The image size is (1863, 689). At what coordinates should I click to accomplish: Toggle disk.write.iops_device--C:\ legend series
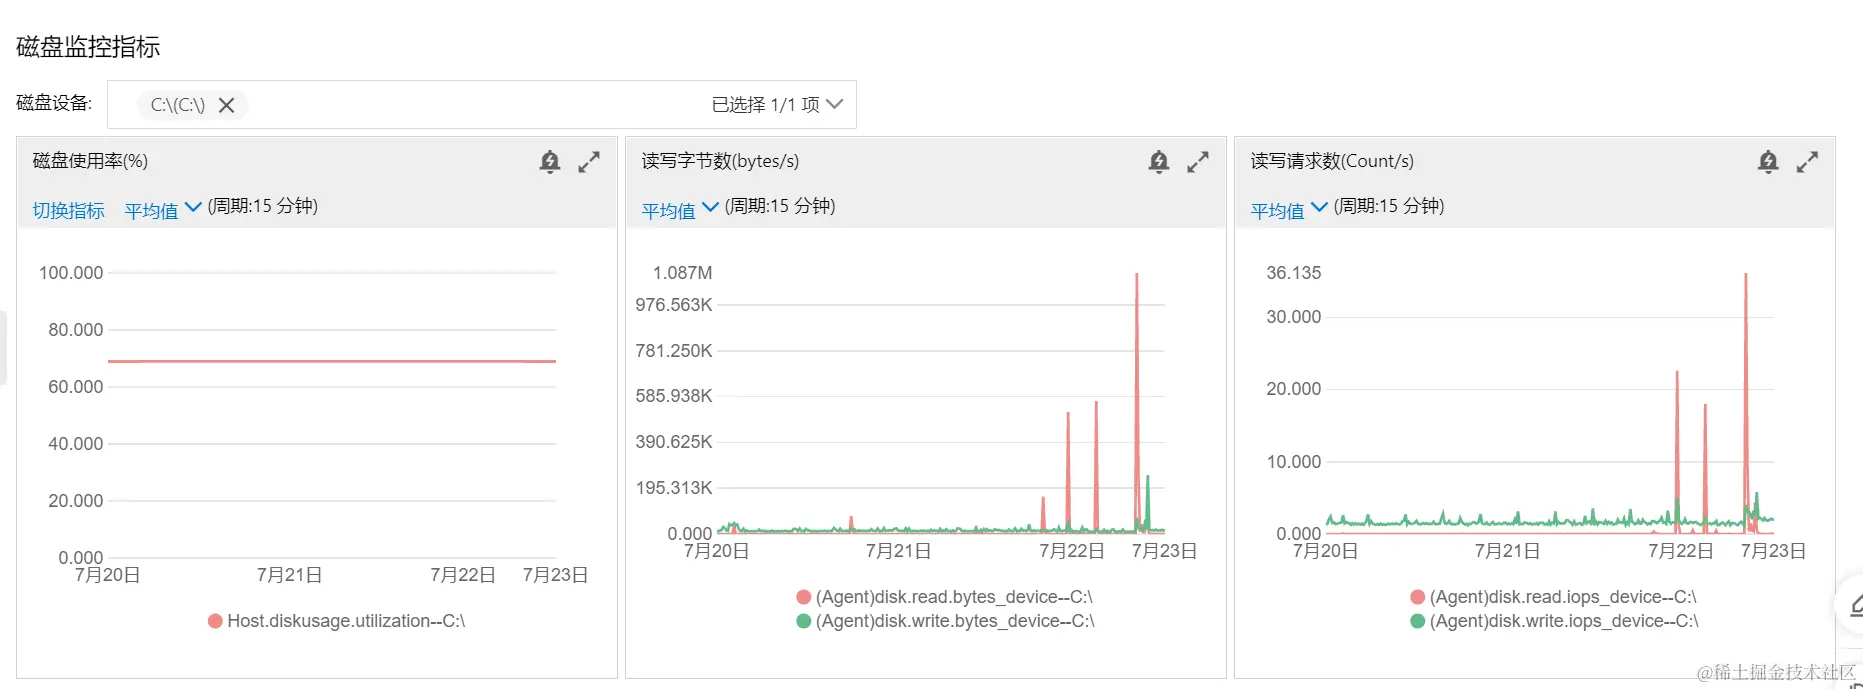pyautogui.click(x=1554, y=621)
